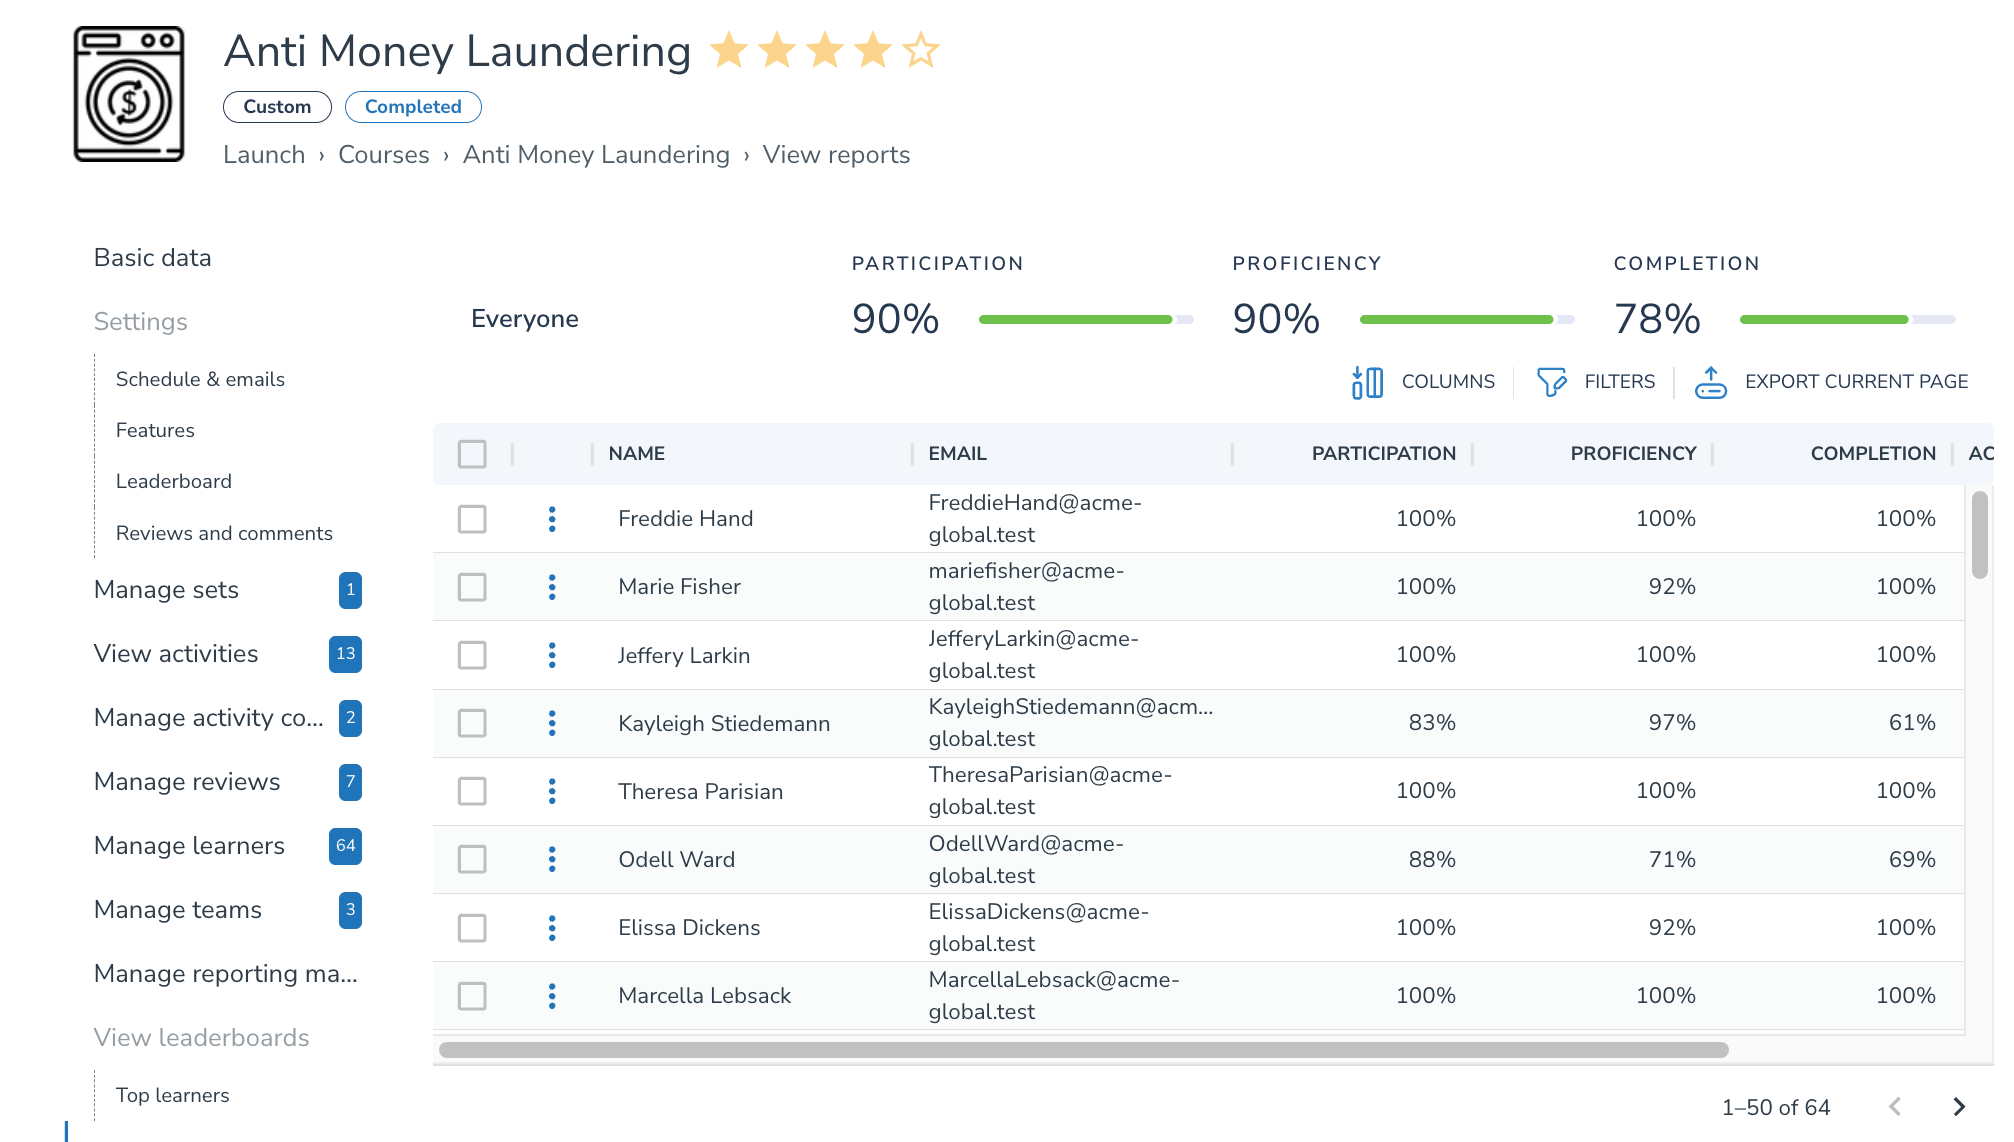Click the View activities count badge 13
The height and width of the screenshot is (1142, 2014).
345,654
